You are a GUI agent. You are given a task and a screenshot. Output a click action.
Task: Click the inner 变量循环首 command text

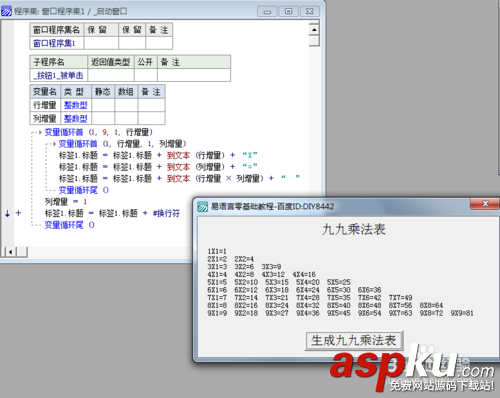pyautogui.click(x=78, y=144)
